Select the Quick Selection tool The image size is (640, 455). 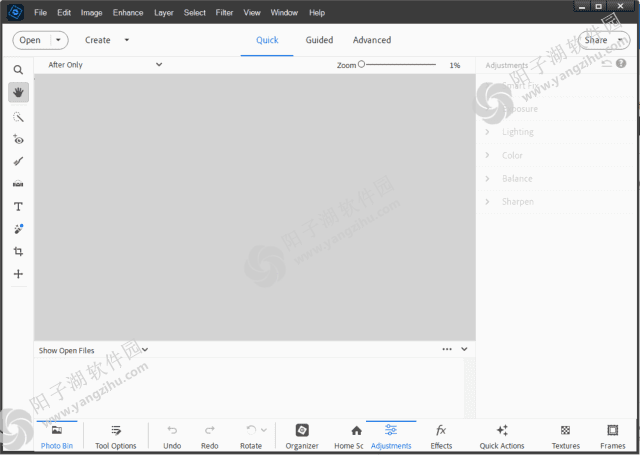[18, 118]
